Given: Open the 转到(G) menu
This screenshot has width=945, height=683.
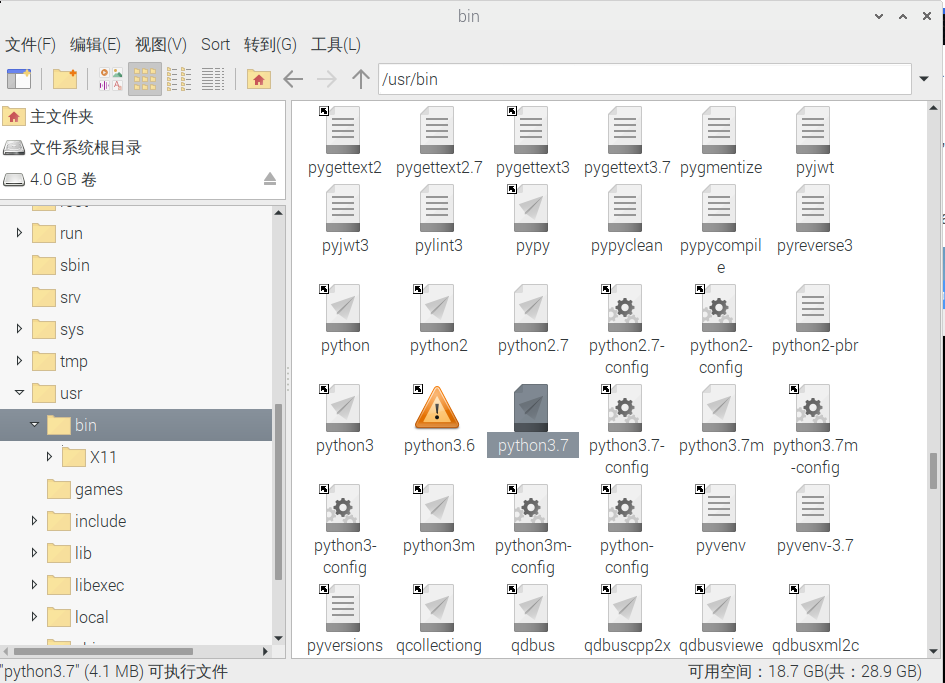Looking at the screenshot, I should 270,45.
